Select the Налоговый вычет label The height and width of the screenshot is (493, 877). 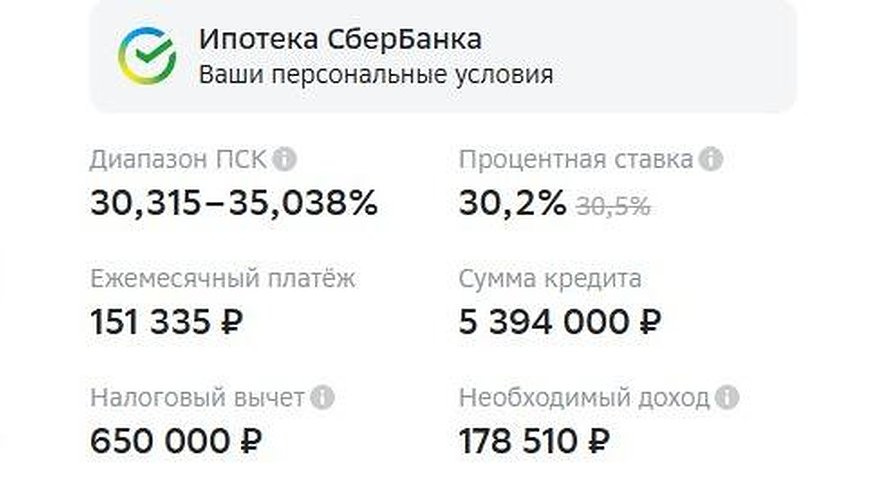197,398
